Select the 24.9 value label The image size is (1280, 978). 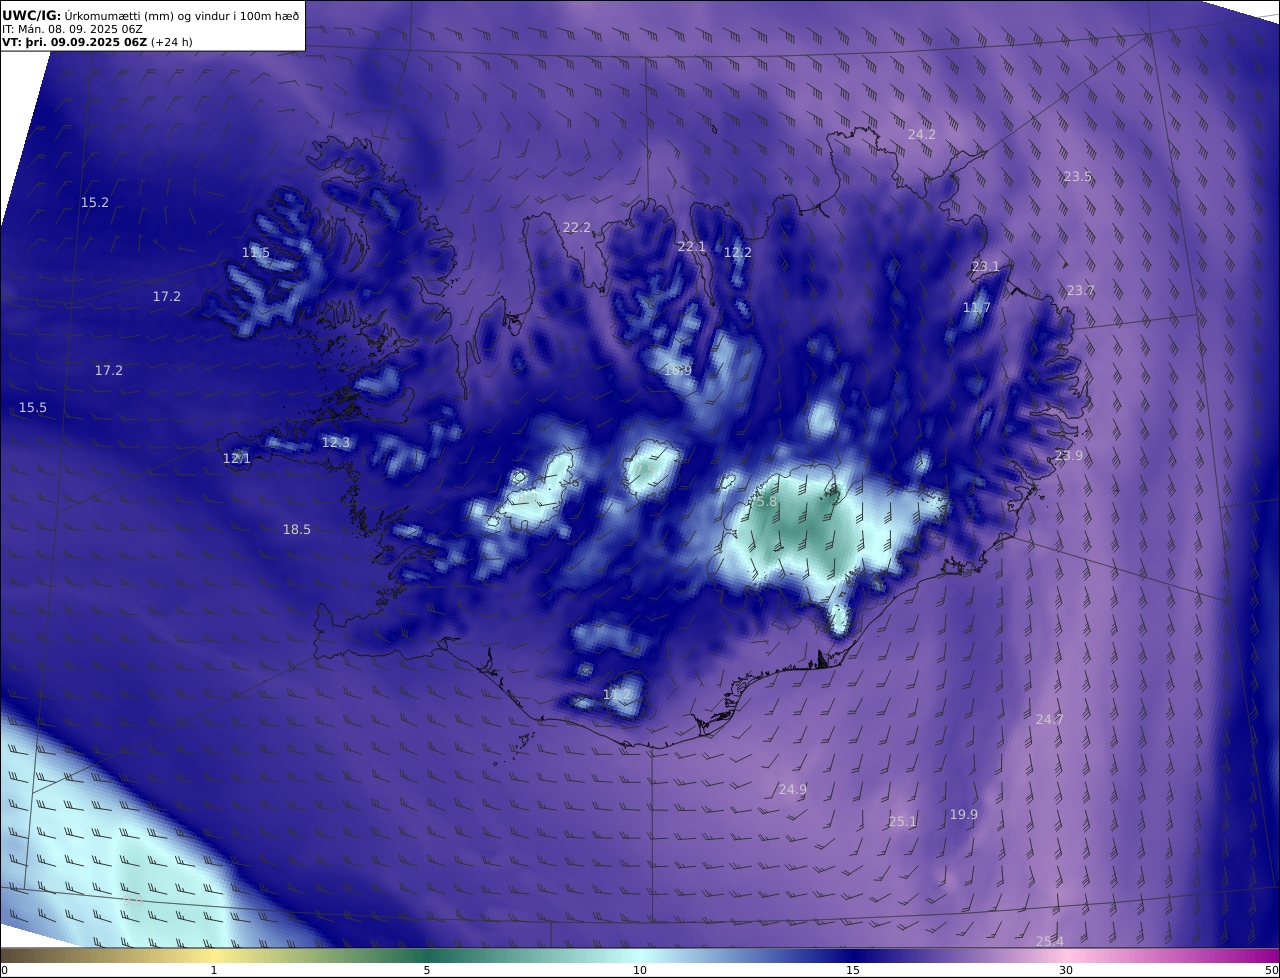point(793,789)
